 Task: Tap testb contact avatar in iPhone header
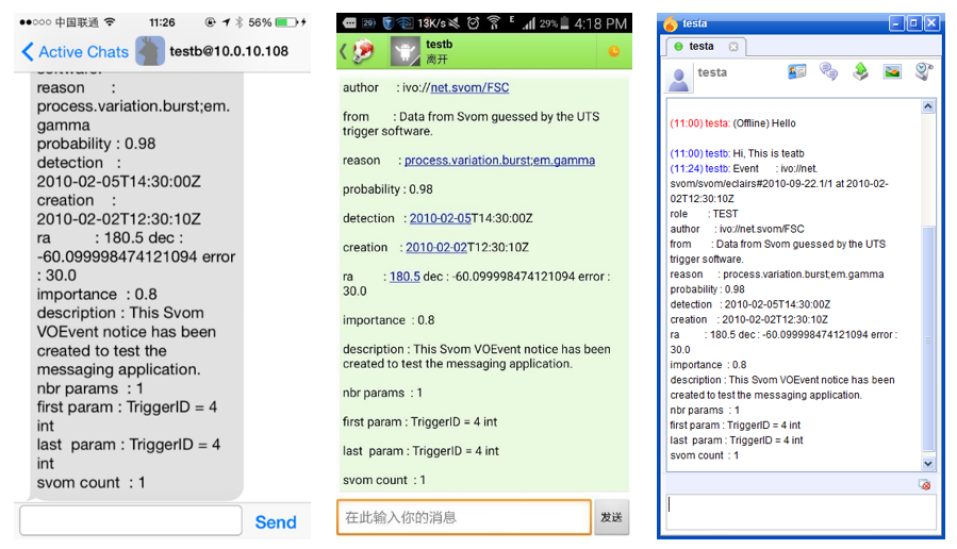tap(150, 51)
